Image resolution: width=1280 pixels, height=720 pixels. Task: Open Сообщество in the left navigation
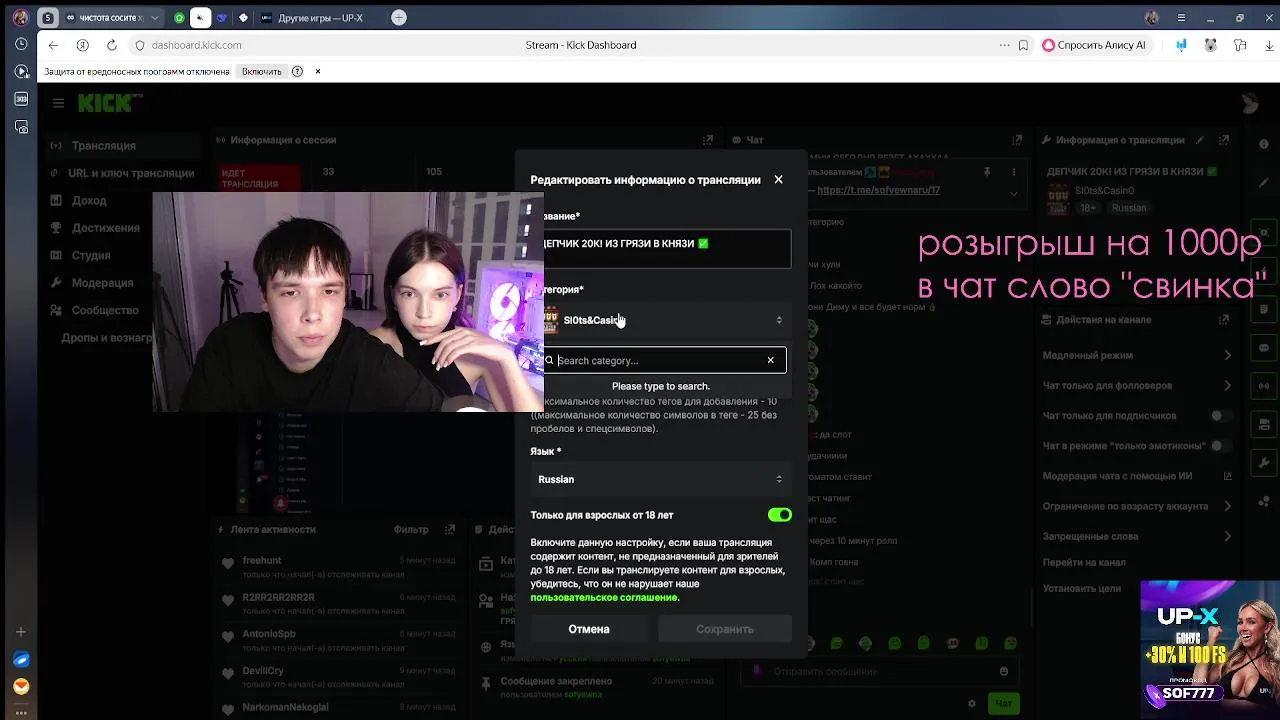[x=95, y=310]
